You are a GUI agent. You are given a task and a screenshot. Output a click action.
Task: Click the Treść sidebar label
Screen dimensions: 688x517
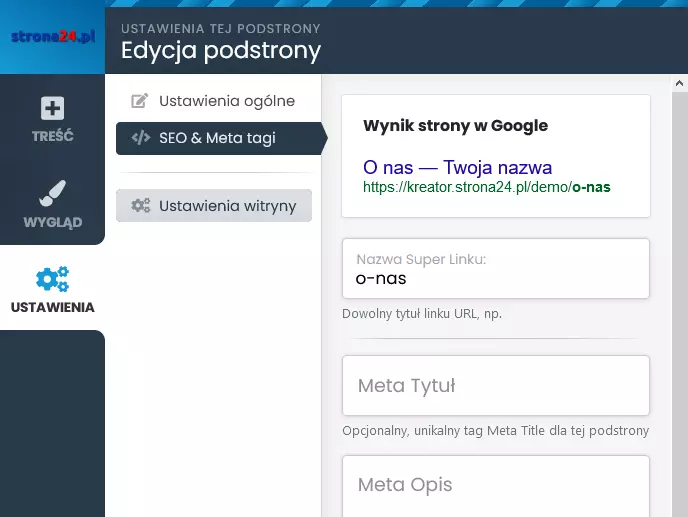pos(53,136)
